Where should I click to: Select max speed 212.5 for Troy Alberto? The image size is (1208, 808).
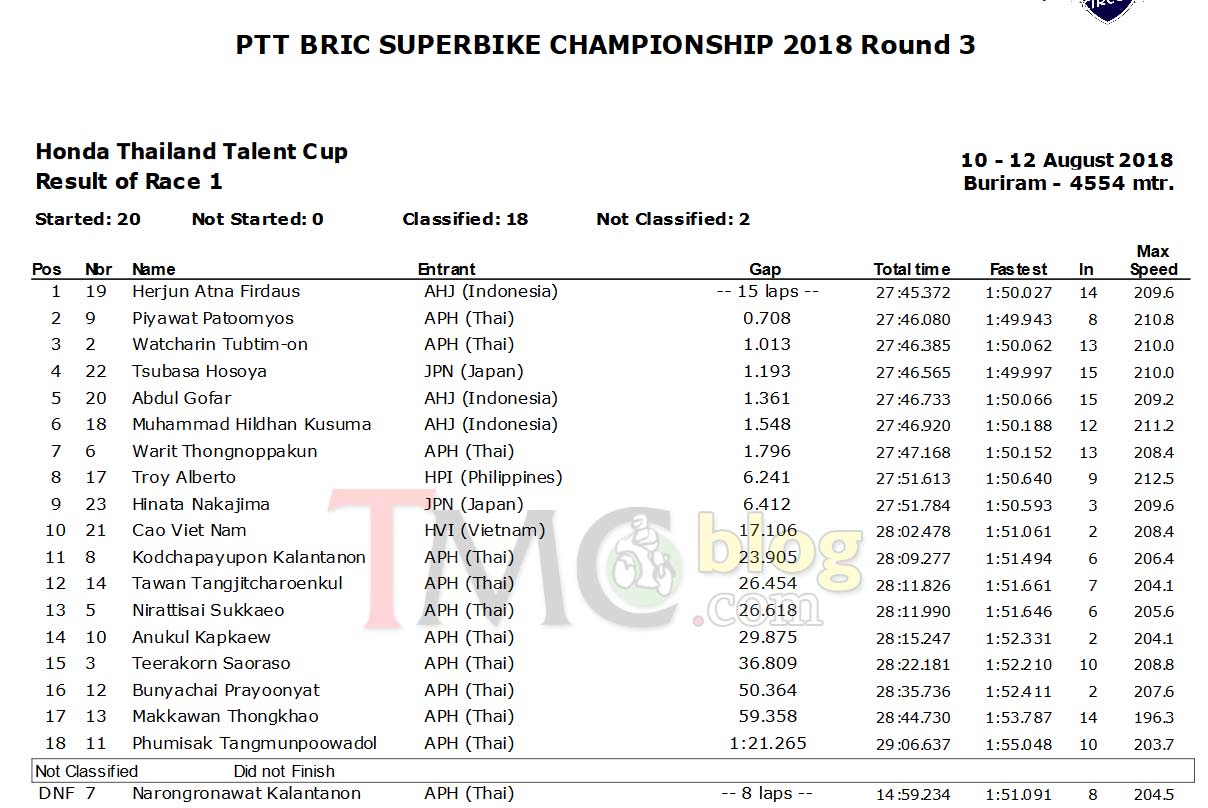[1154, 479]
